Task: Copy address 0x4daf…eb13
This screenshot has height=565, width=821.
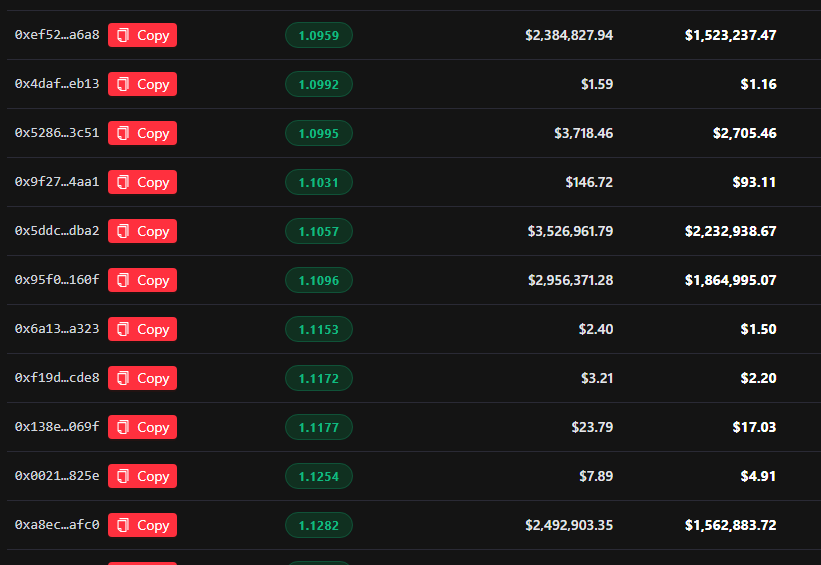Action: tap(142, 84)
